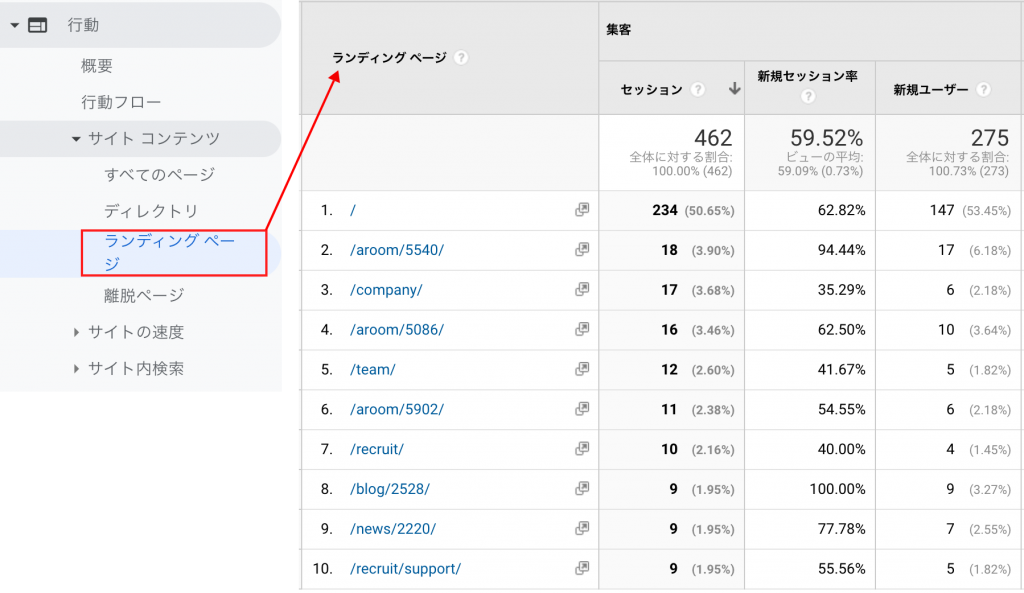Select 離脱ページ in the sidebar

point(144,296)
